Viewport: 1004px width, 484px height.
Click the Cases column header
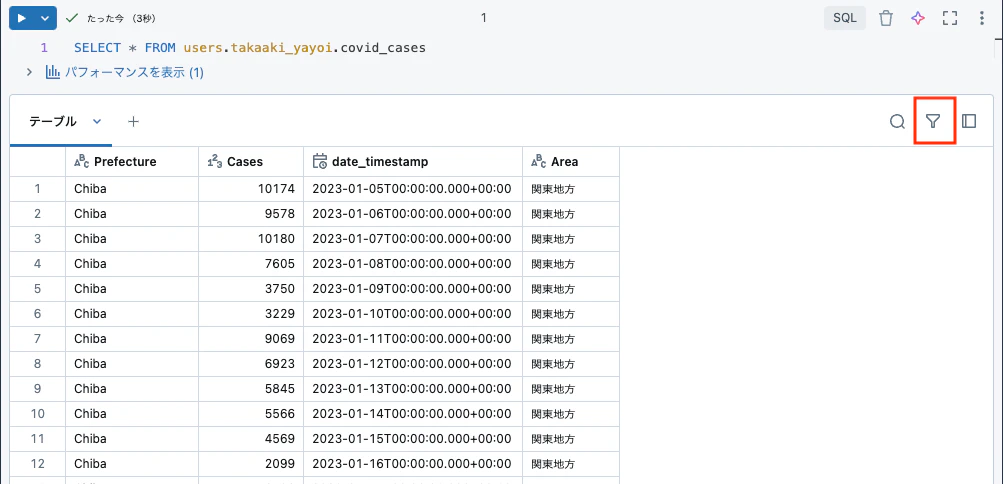pyautogui.click(x=251, y=162)
